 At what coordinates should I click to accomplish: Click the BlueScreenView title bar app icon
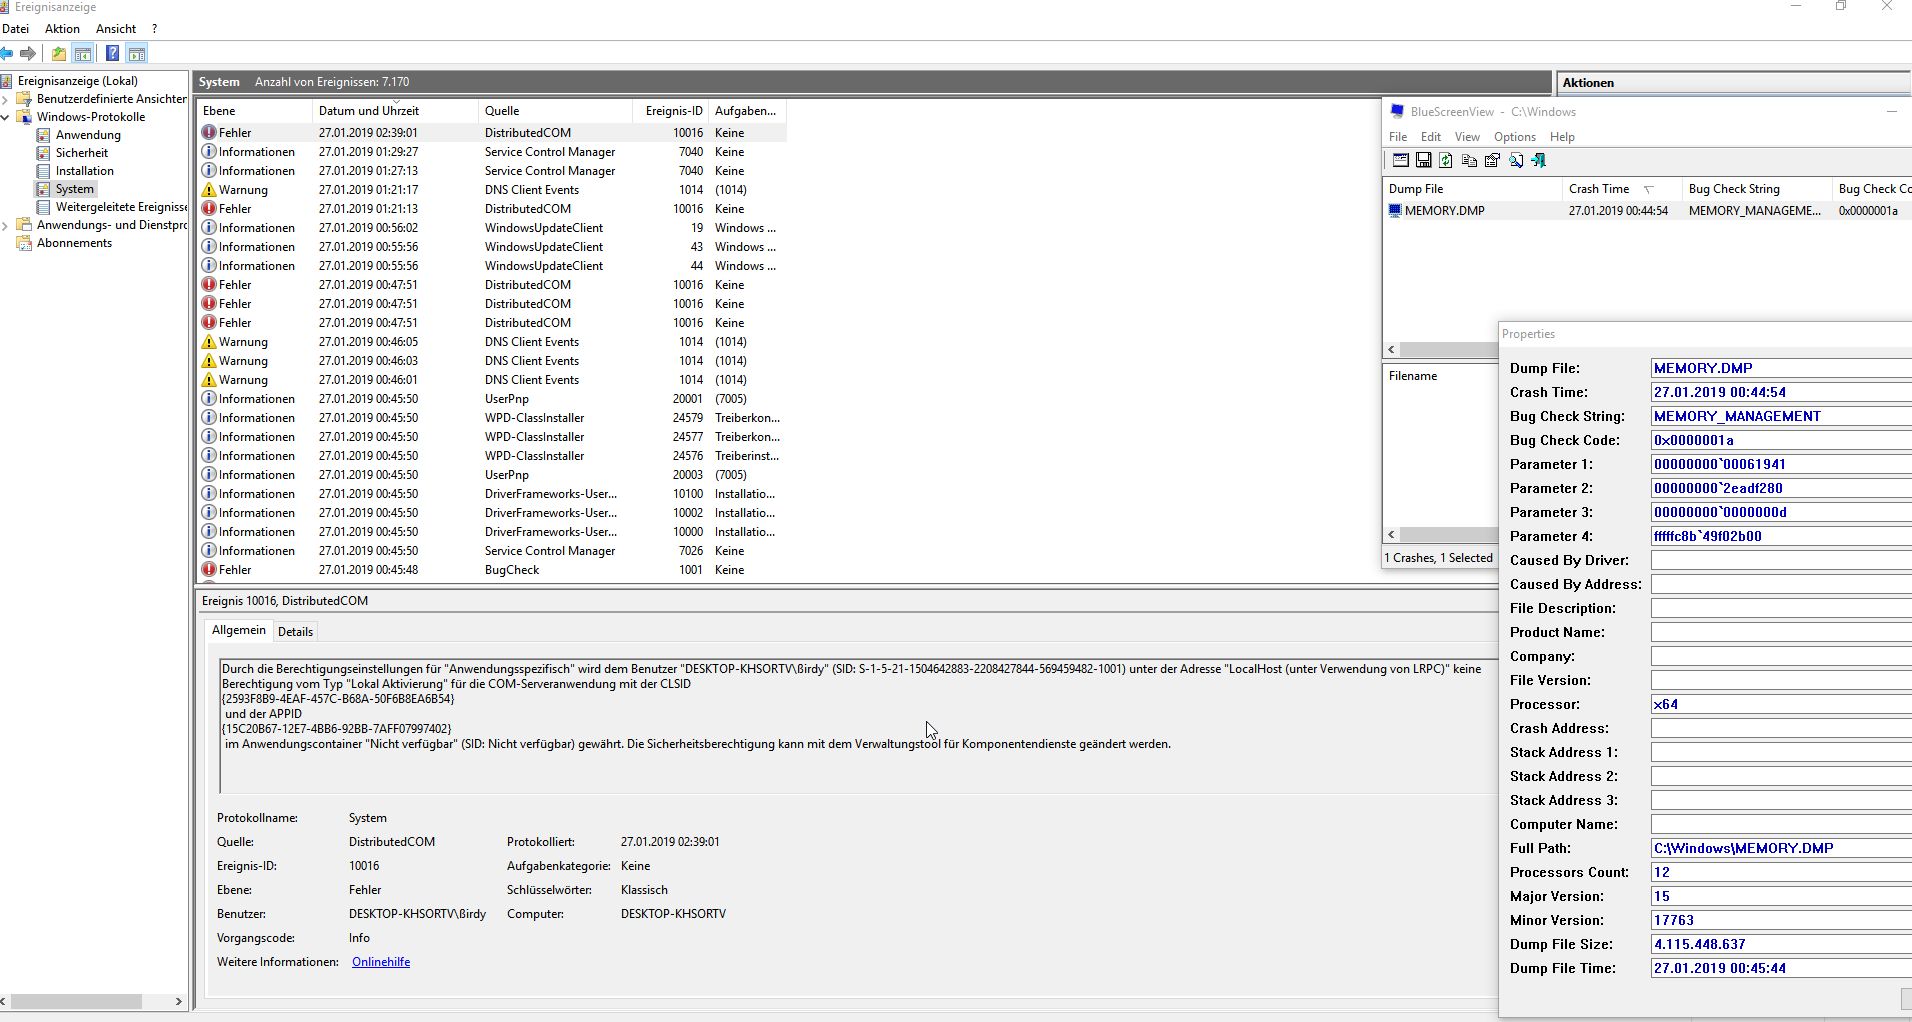1397,112
